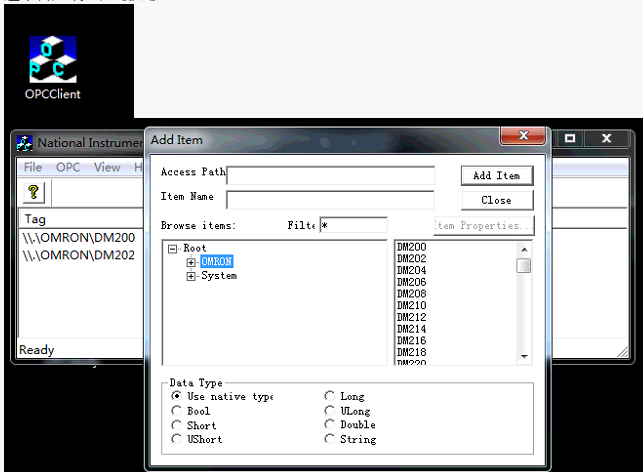This screenshot has height=472, width=643.
Task: Select the Use native type radio button
Action: click(177, 397)
